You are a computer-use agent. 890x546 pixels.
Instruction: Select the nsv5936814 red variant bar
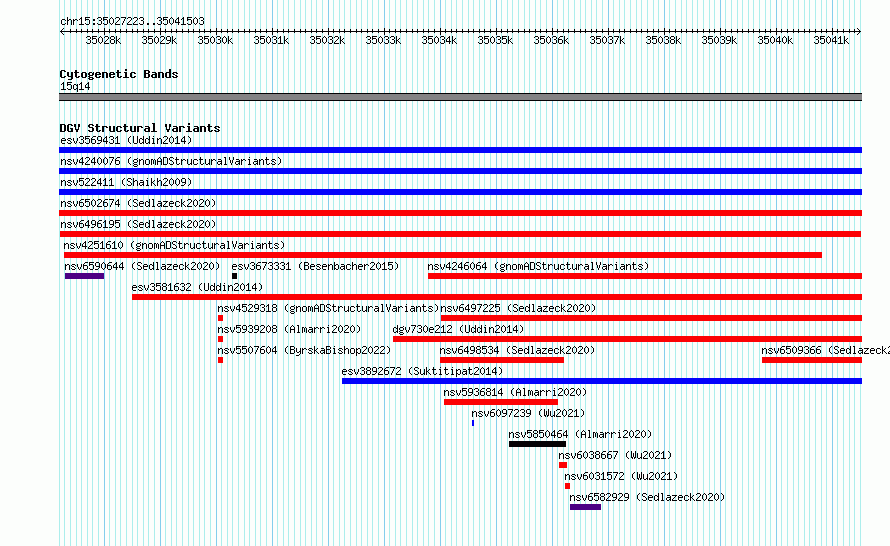[x=501, y=402]
